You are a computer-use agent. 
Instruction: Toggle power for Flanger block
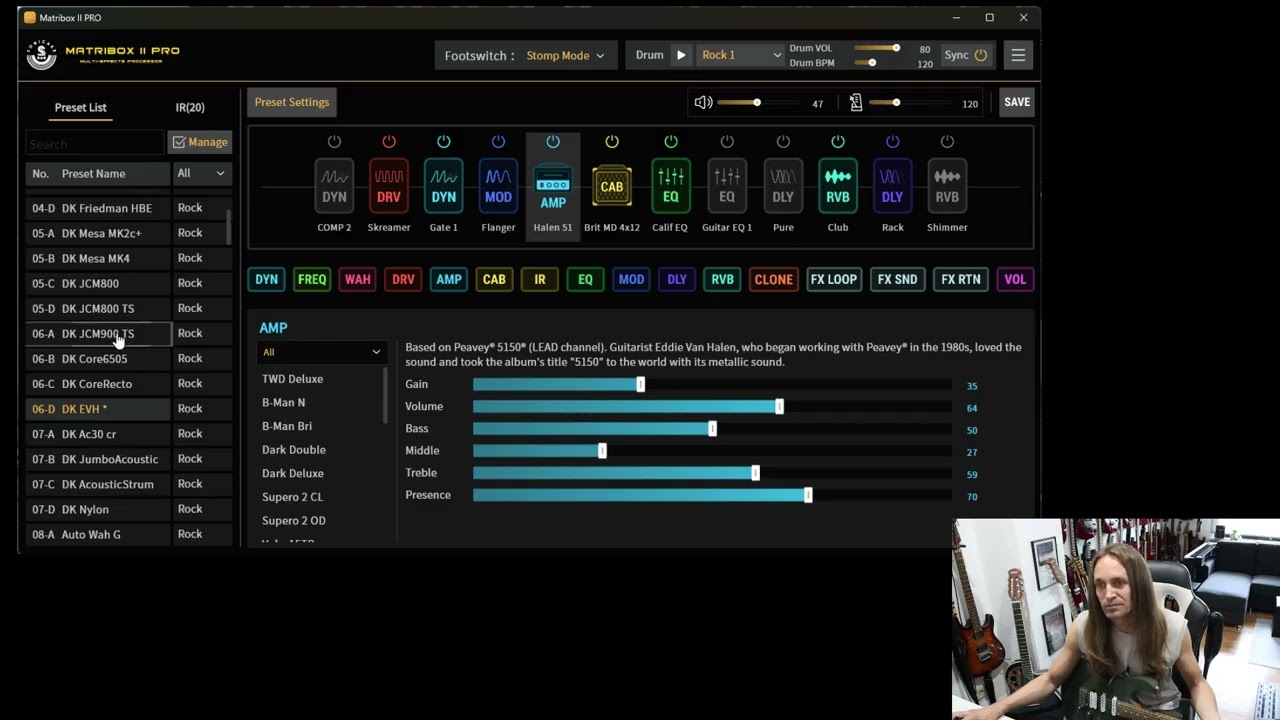click(x=498, y=142)
